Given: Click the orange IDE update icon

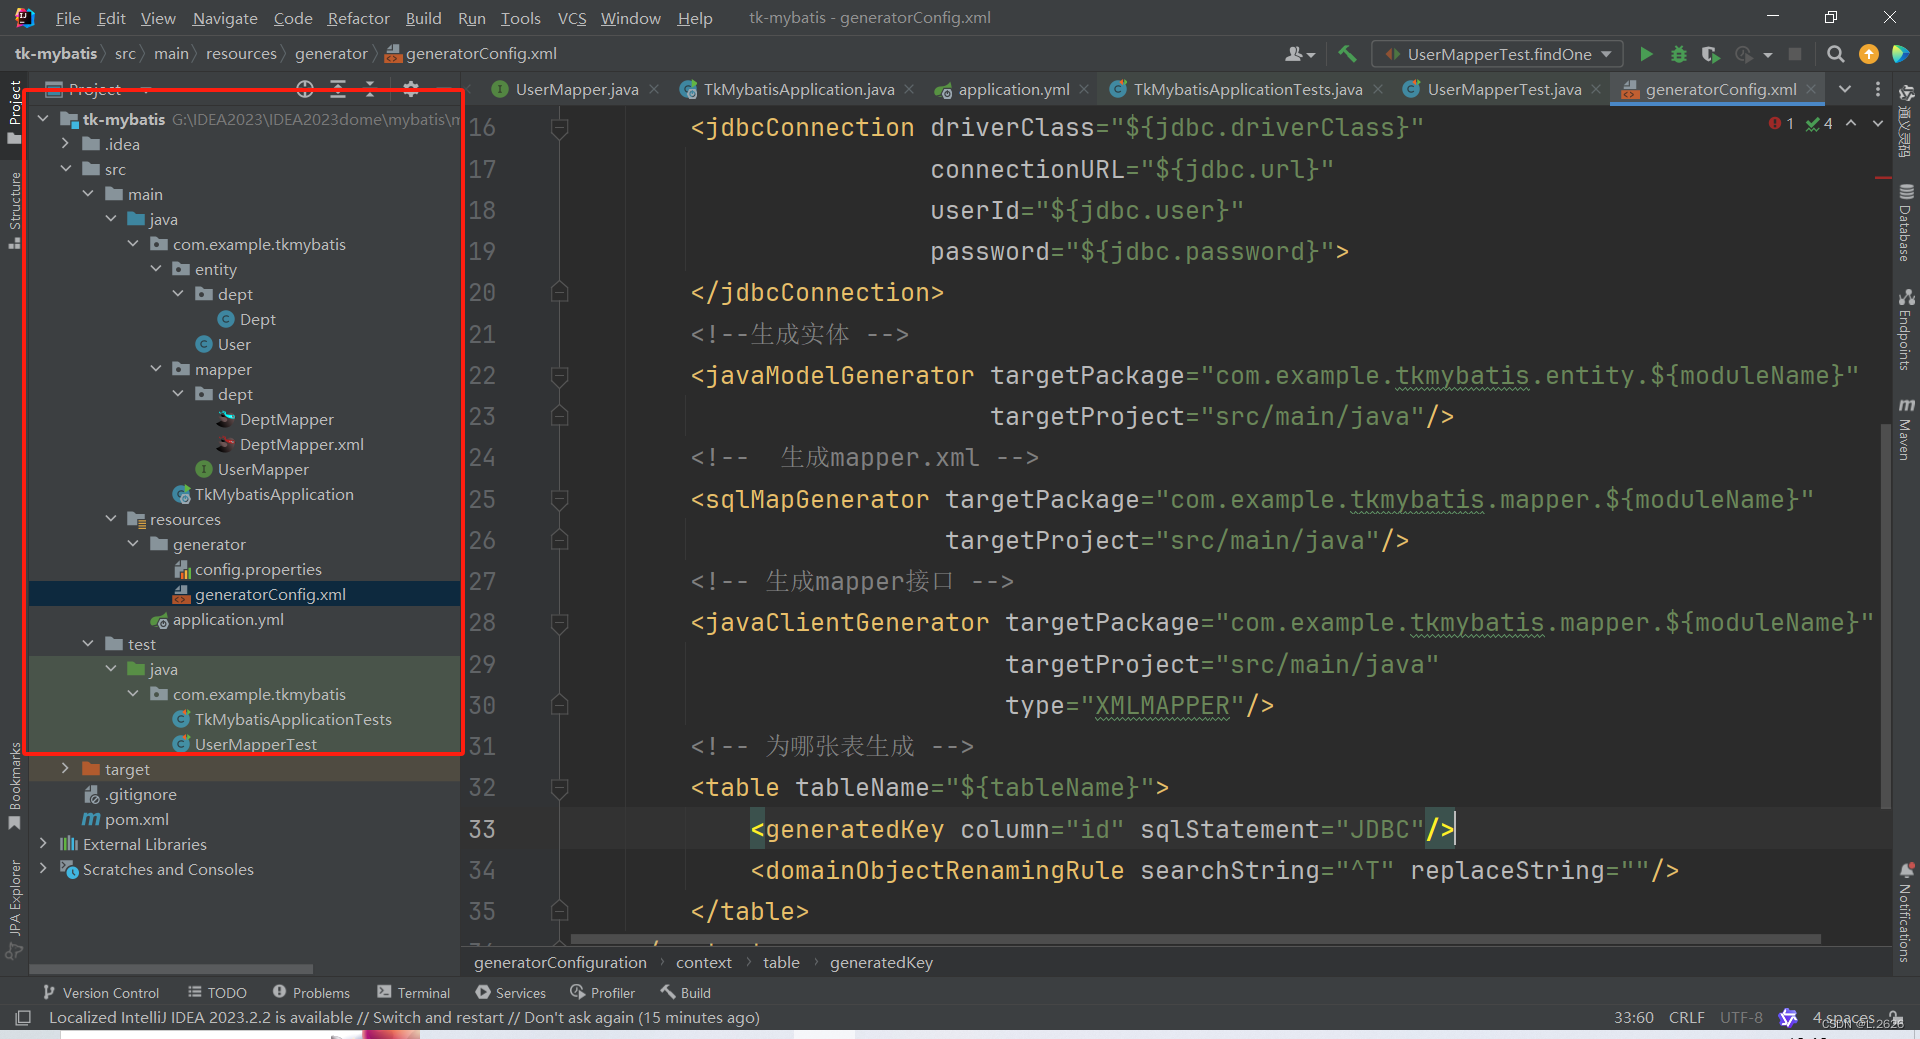Looking at the screenshot, I should pos(1868,54).
